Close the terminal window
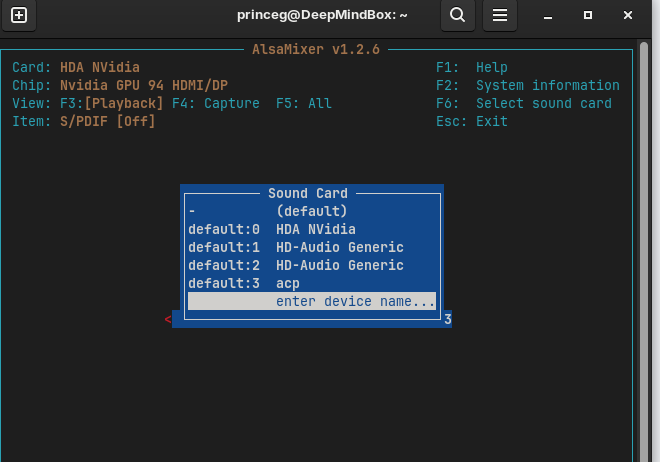Screen dimensions: 660x462 (x=627, y=15)
